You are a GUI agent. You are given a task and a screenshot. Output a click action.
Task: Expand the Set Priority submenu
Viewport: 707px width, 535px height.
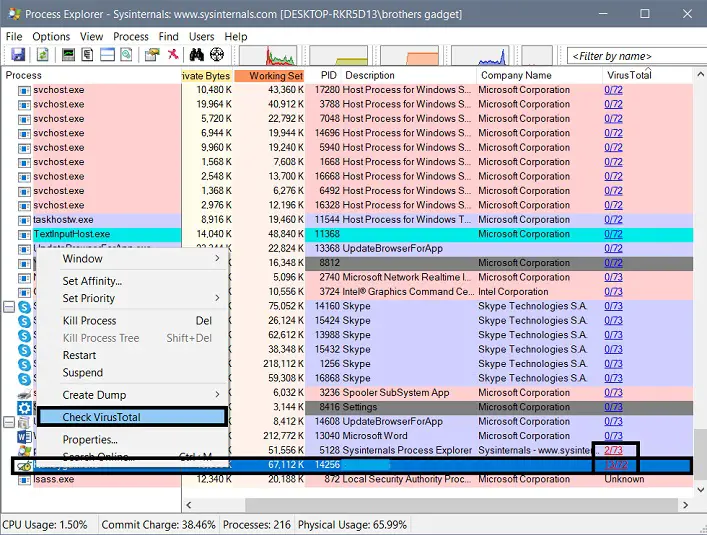(141, 298)
